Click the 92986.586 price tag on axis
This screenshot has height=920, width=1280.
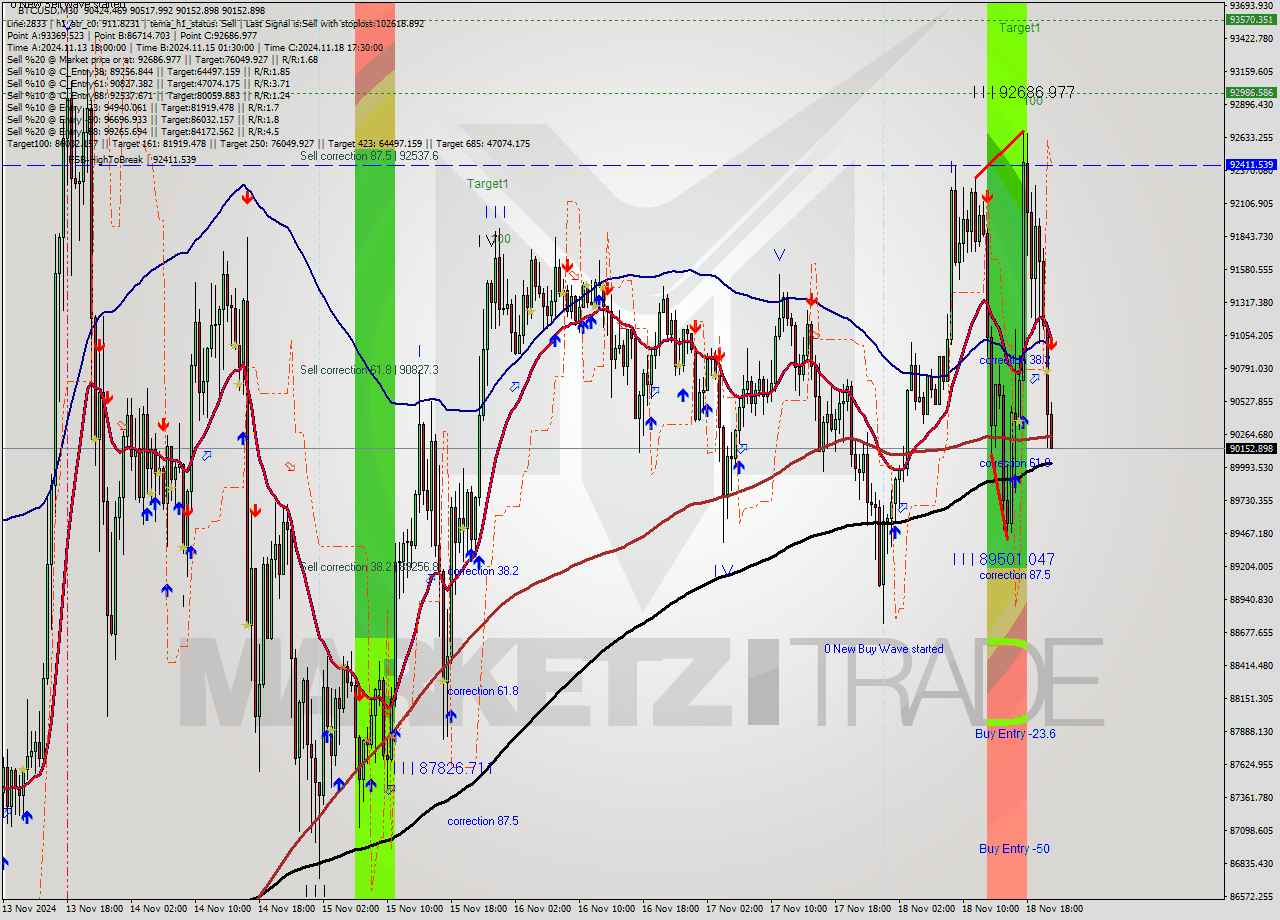tap(1250, 92)
